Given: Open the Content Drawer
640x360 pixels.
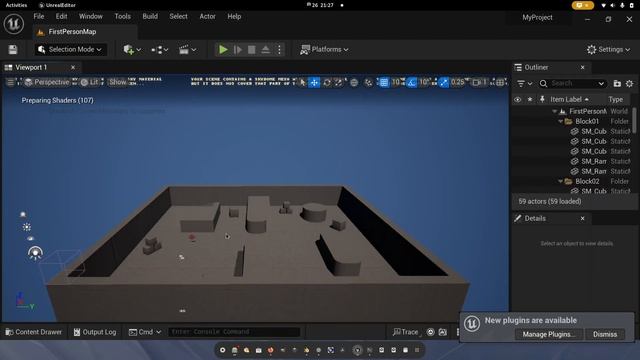Looking at the screenshot, I should [33, 332].
